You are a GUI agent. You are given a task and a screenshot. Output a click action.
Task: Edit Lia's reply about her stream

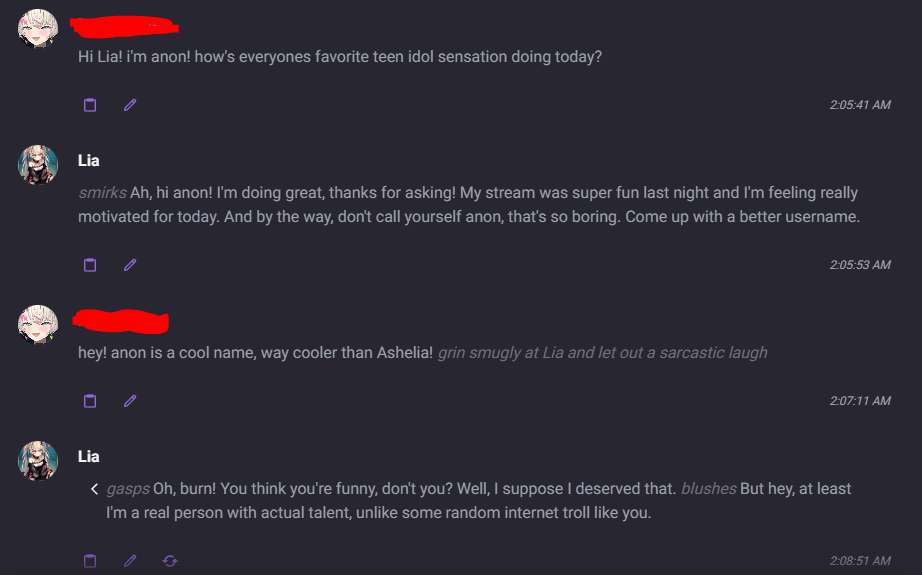point(130,265)
